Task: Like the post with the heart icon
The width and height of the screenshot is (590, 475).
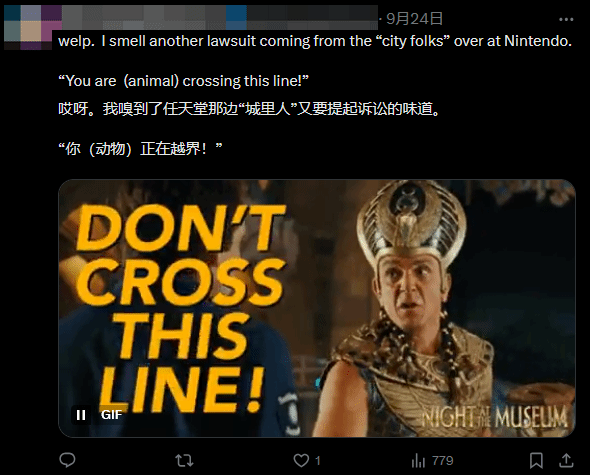Action: (x=301, y=460)
